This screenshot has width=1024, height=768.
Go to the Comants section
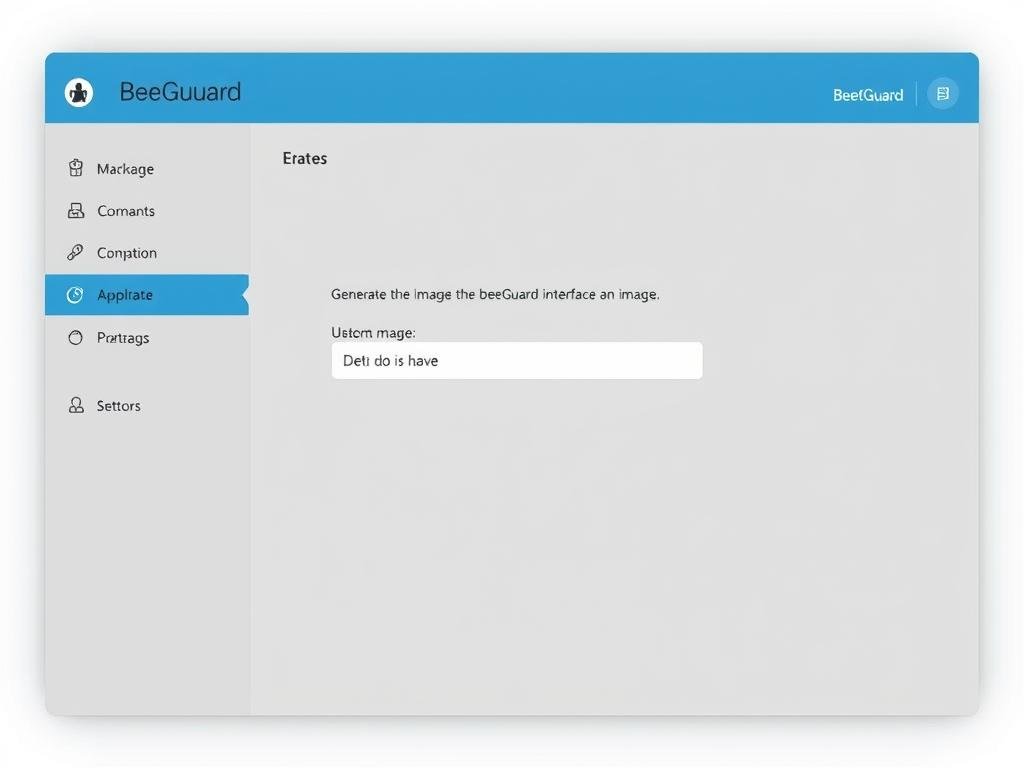coord(126,211)
